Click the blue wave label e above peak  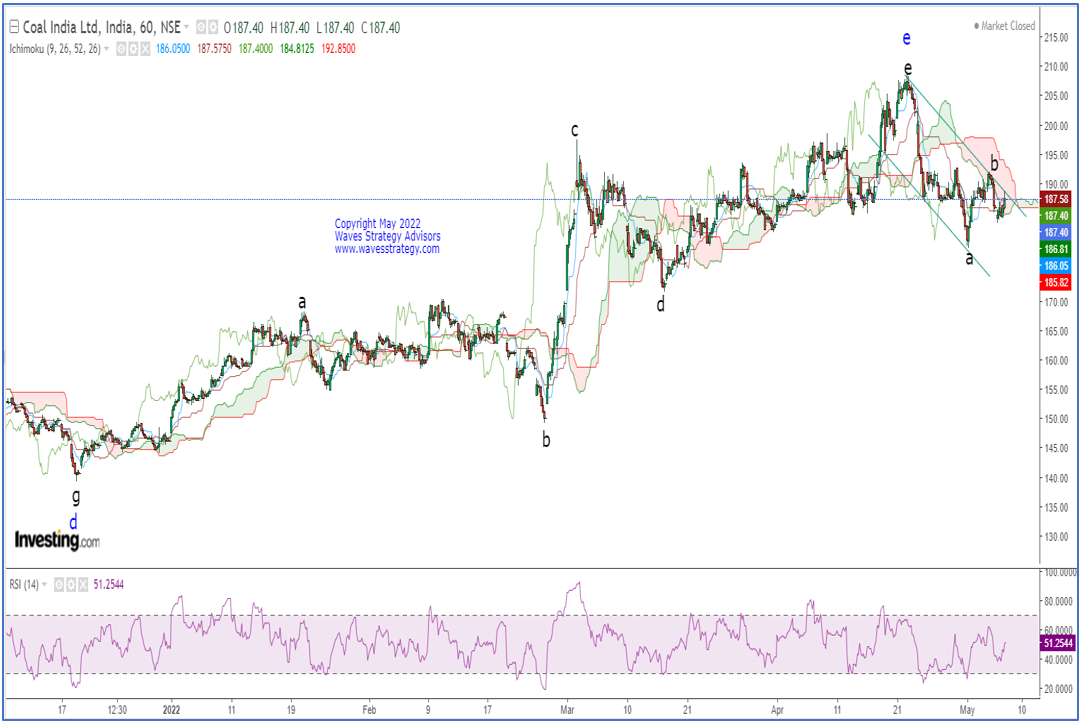click(907, 38)
